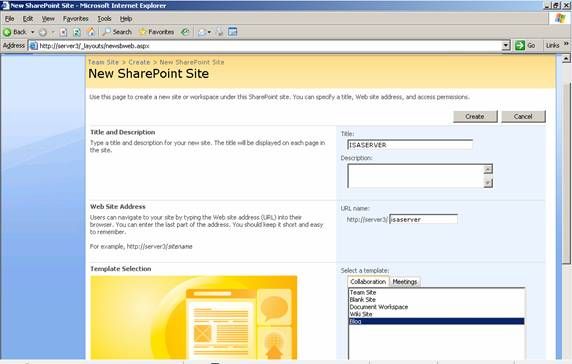Click the page icon in address bar
The image size is (572, 364).
pyautogui.click(x=33, y=46)
